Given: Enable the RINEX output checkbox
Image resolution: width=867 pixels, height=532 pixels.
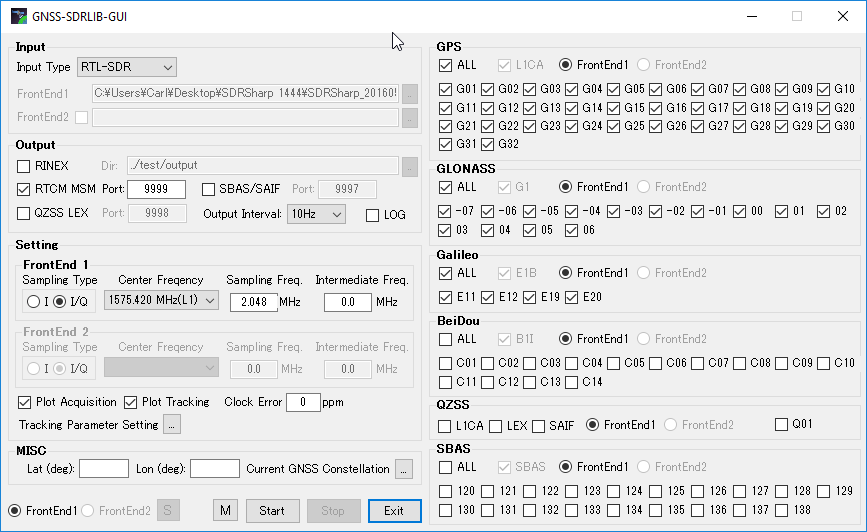Looking at the screenshot, I should [x=24, y=165].
